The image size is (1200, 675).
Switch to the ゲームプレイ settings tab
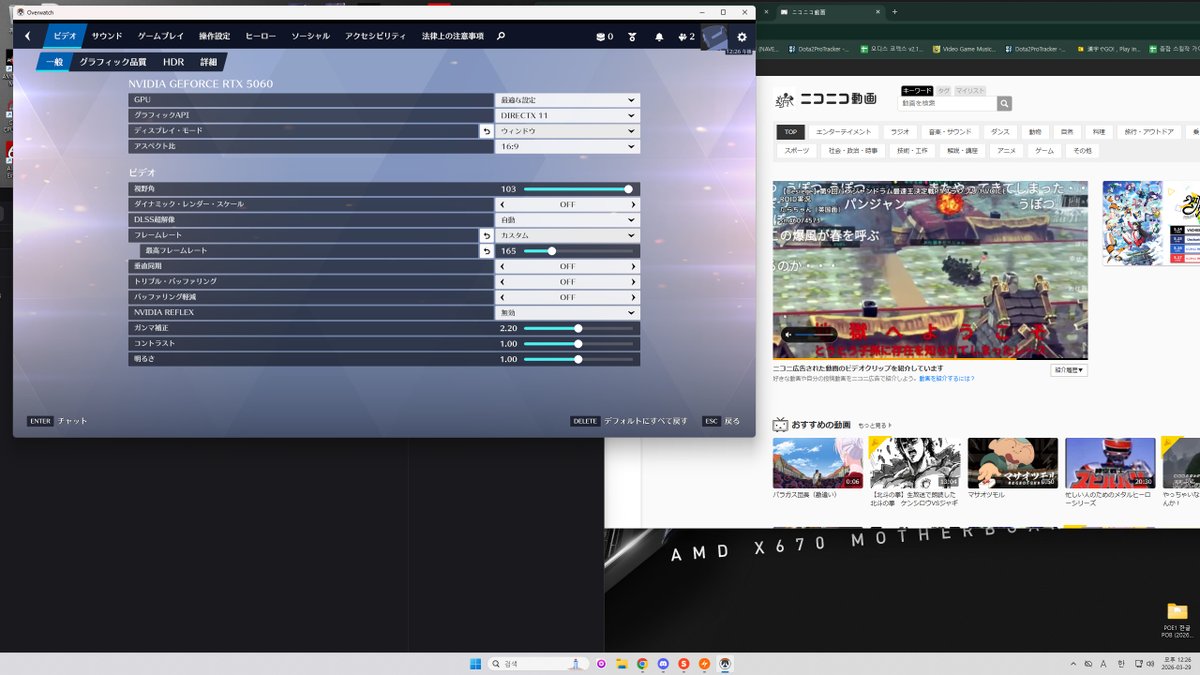tap(160, 36)
